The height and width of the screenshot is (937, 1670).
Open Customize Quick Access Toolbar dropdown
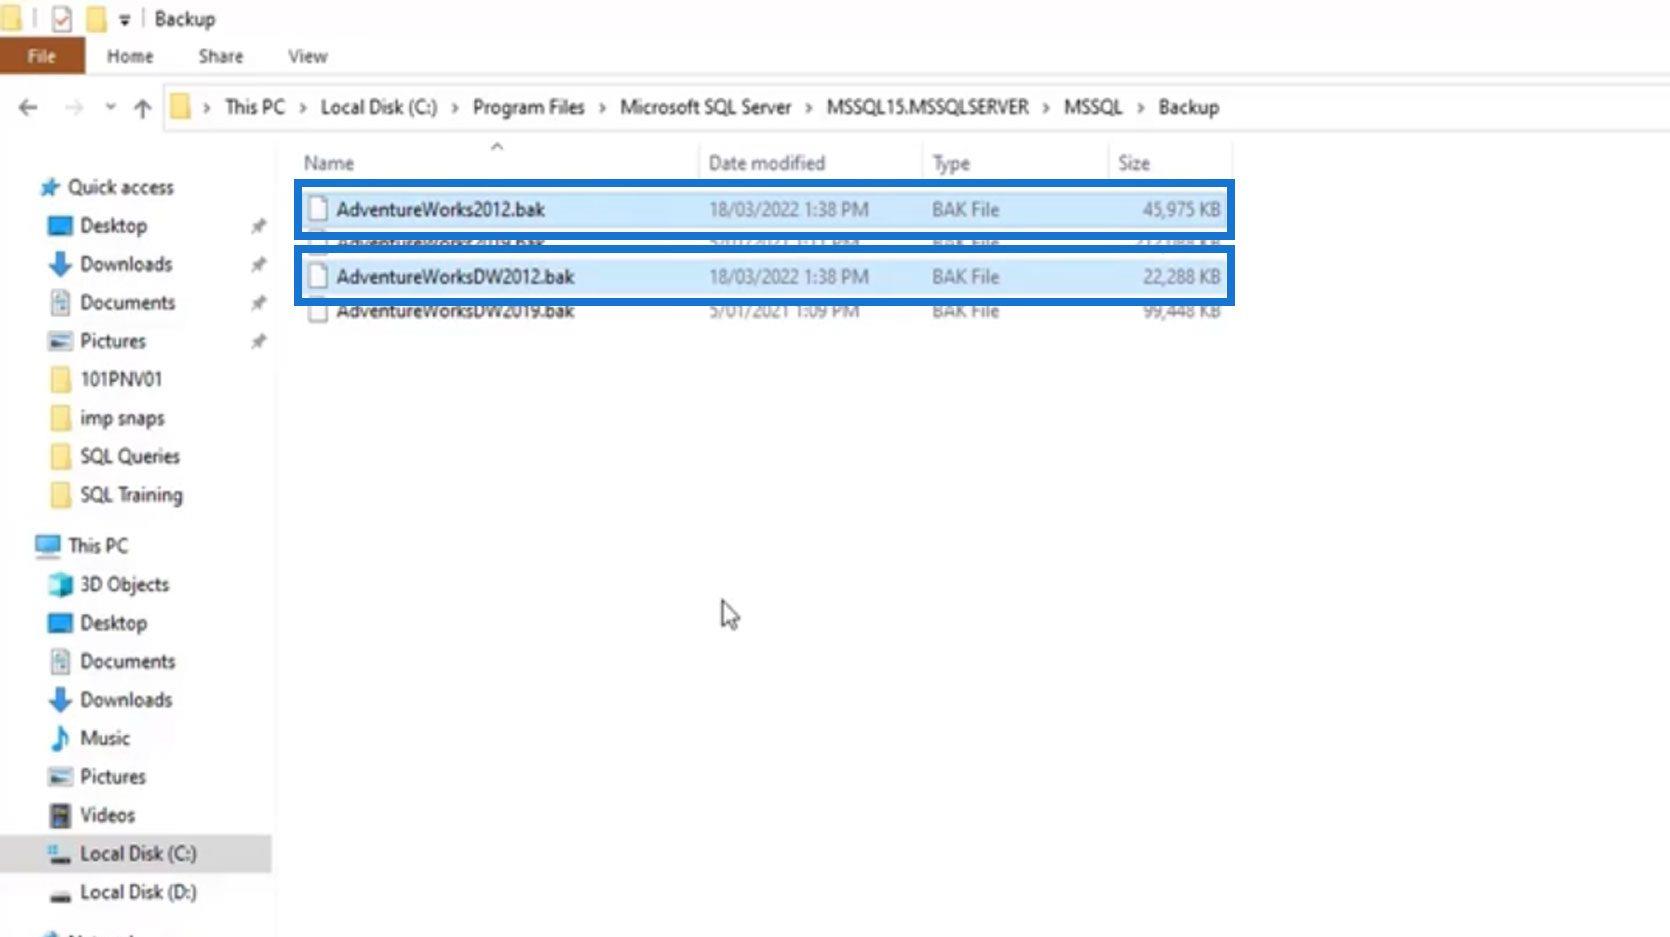point(124,19)
